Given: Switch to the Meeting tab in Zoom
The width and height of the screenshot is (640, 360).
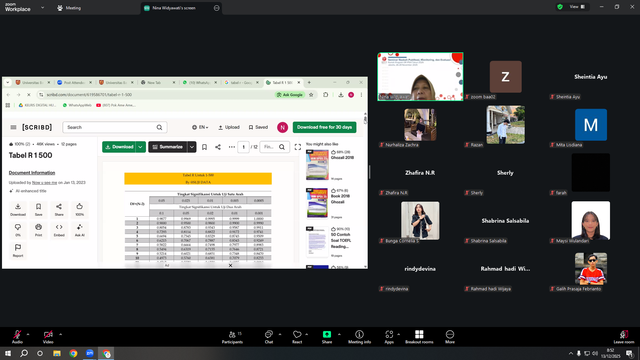Looking at the screenshot, I should click(x=69, y=8).
